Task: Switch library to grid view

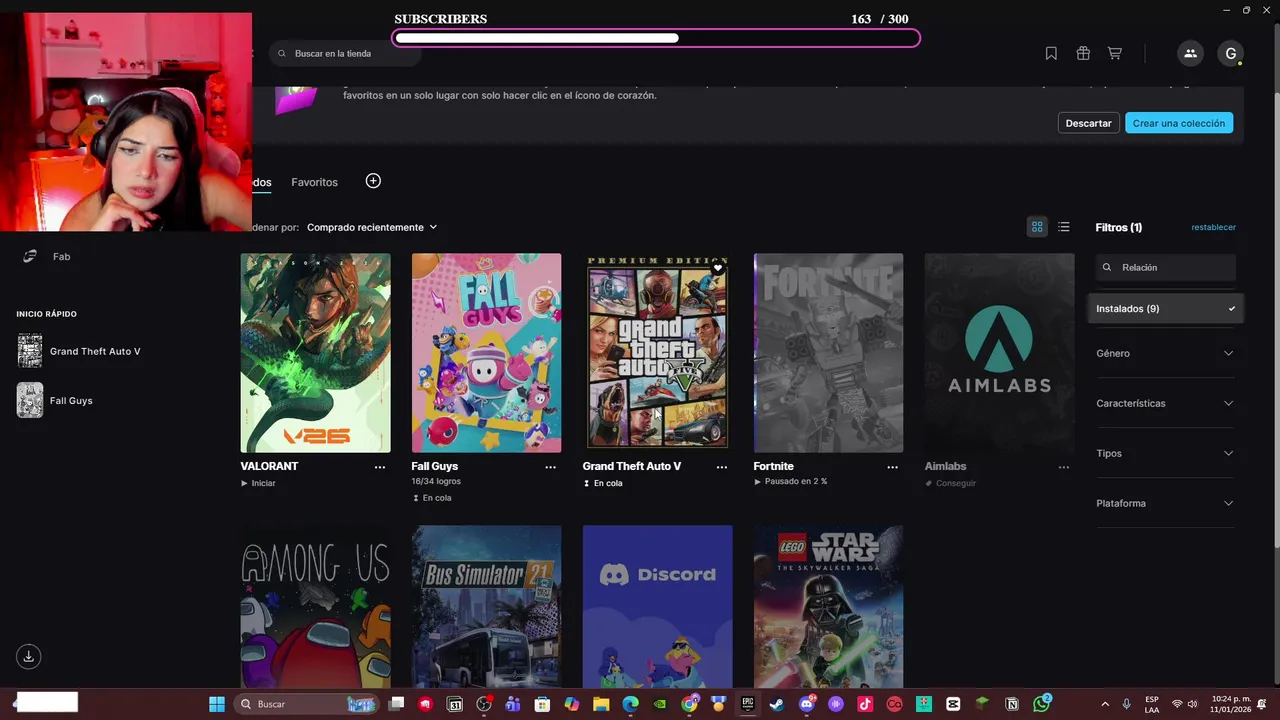Action: [x=1037, y=227]
